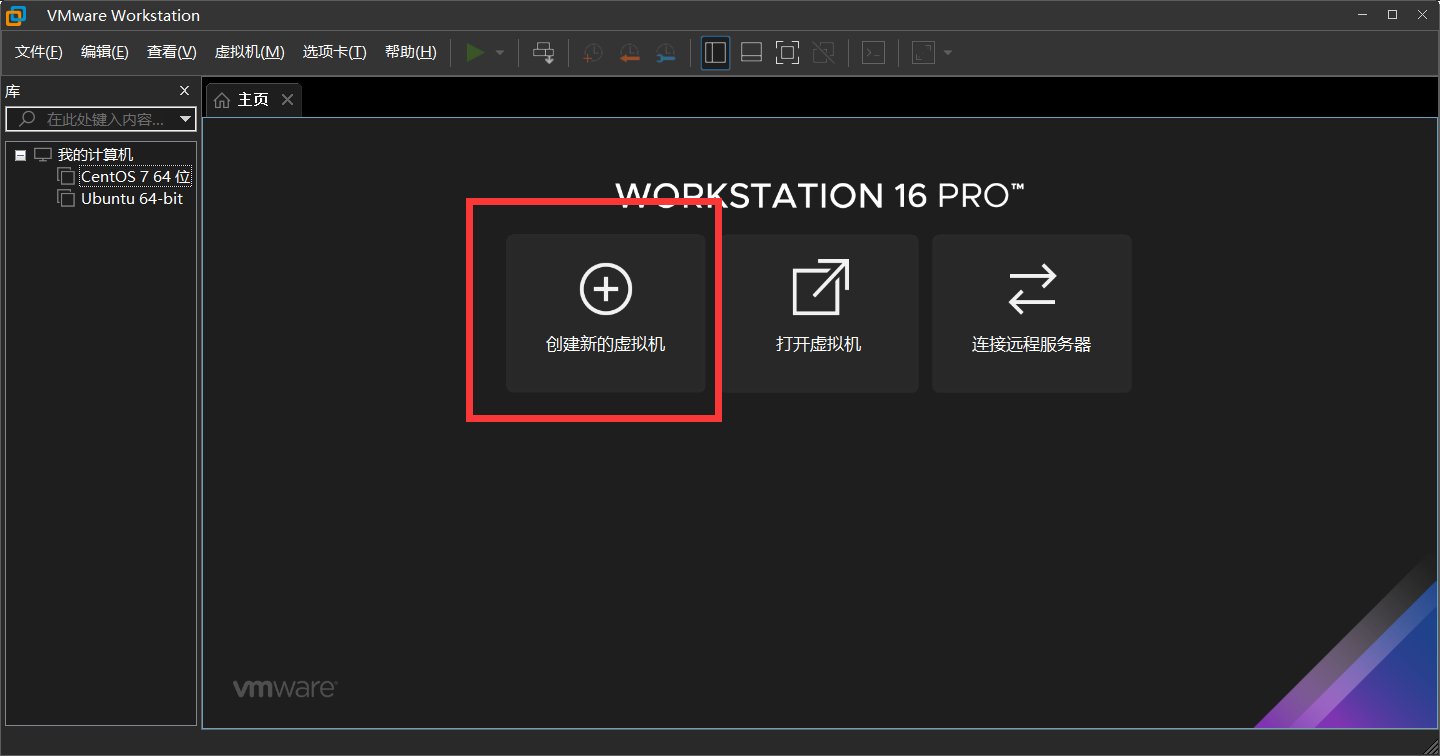Screen dimensions: 1440x756
Task: Open the power options dropdown arrow
Action: 500,53
